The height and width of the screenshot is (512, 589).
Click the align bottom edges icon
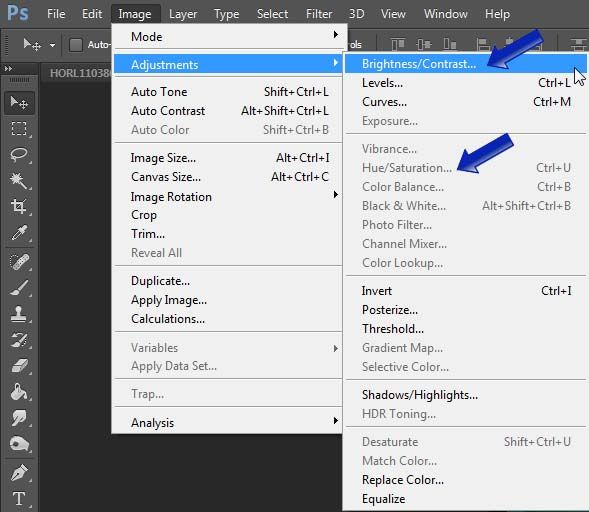coord(450,44)
